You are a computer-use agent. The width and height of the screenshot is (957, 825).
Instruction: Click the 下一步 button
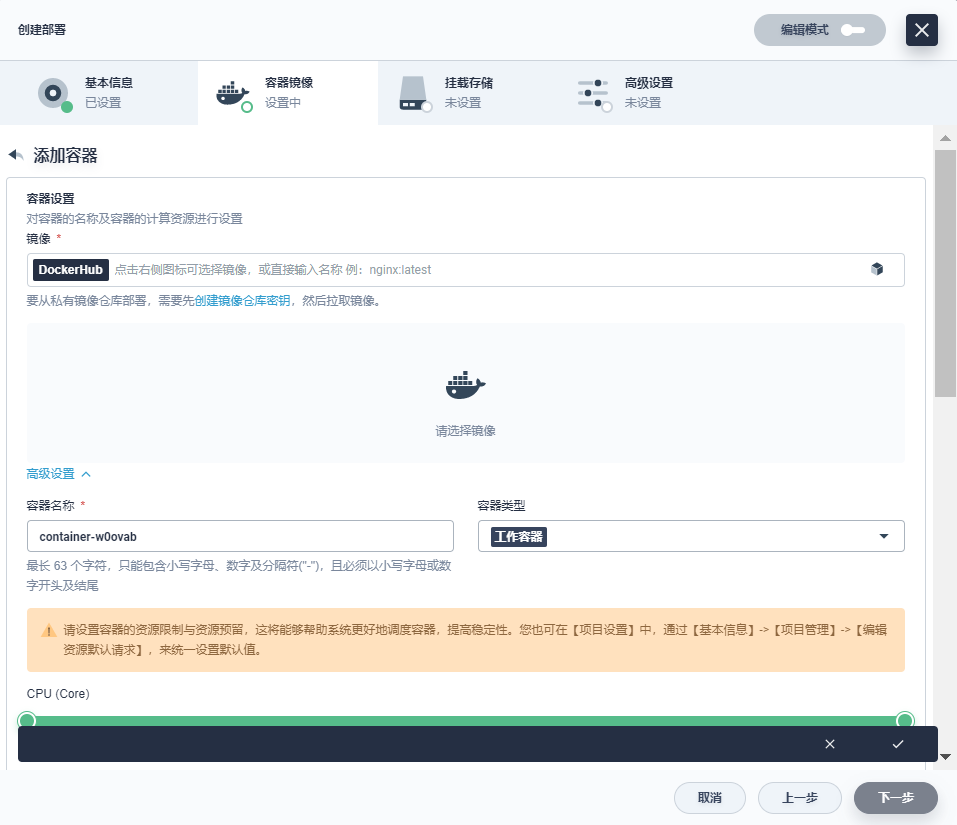pos(894,798)
